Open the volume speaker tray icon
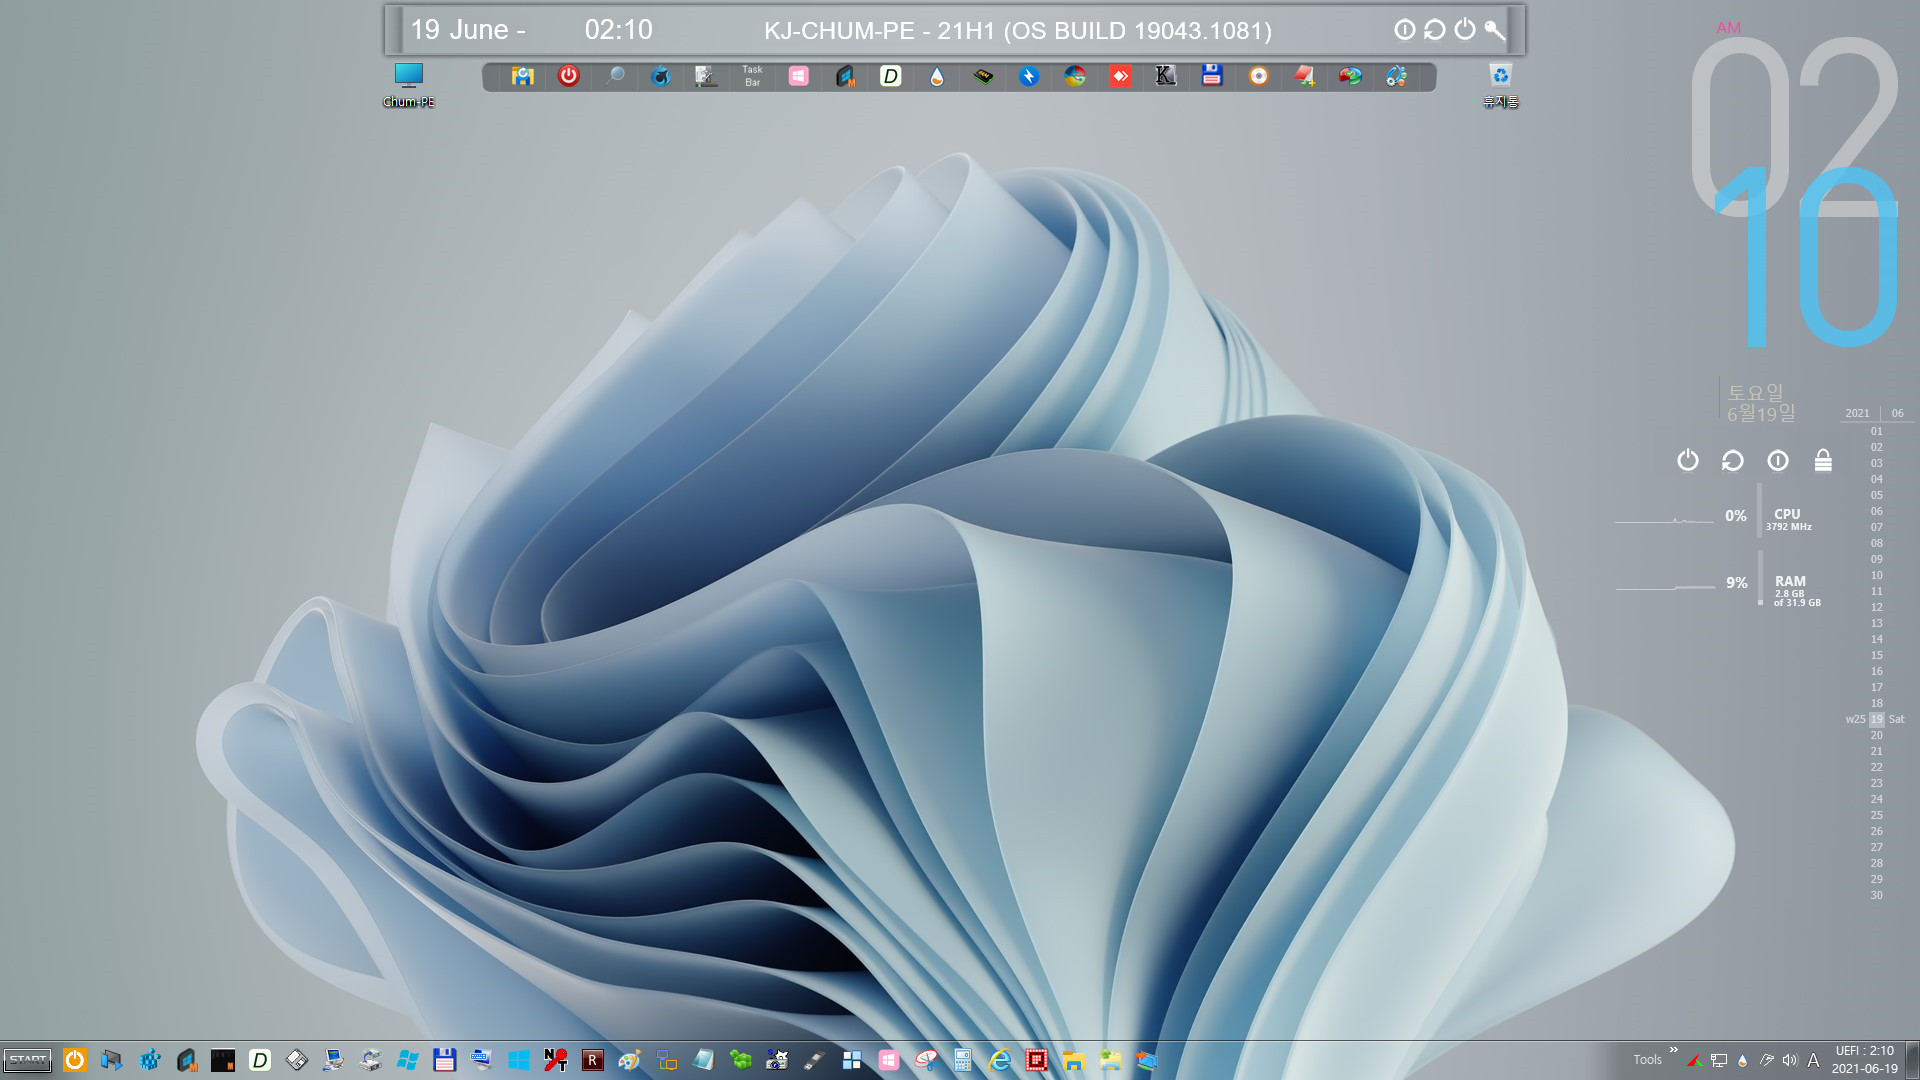 pyautogui.click(x=1789, y=1060)
